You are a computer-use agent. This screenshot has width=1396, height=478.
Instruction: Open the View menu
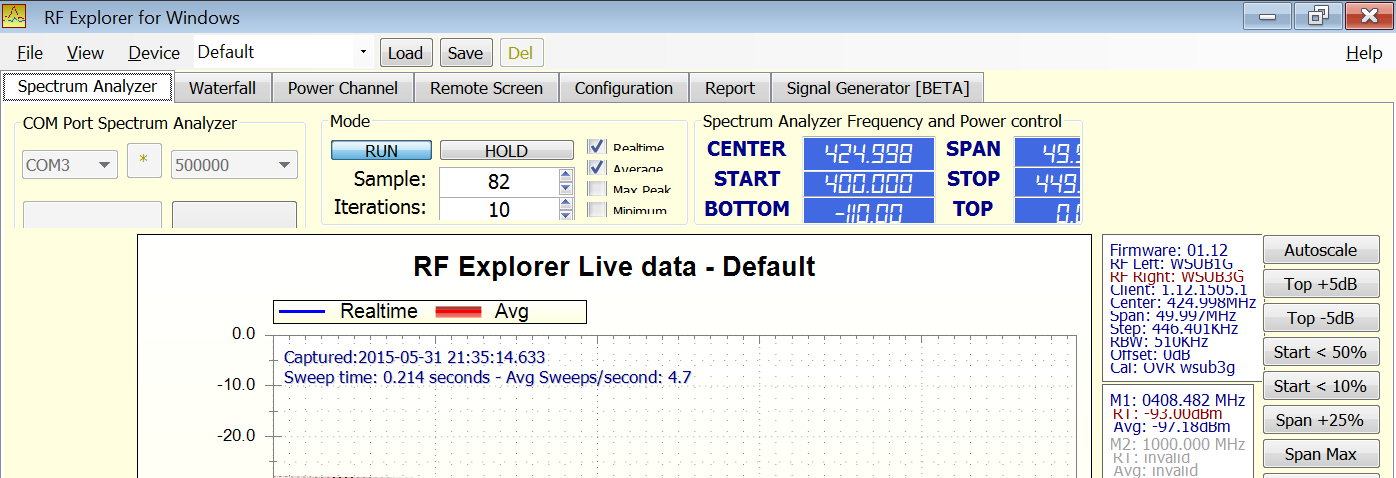pos(86,53)
